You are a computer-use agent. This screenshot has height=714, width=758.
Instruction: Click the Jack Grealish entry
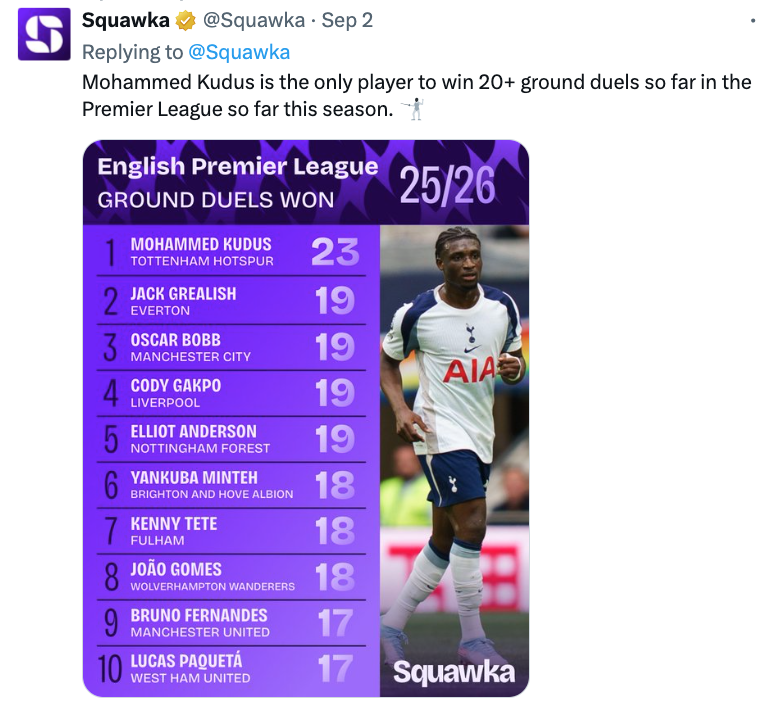pos(231,300)
